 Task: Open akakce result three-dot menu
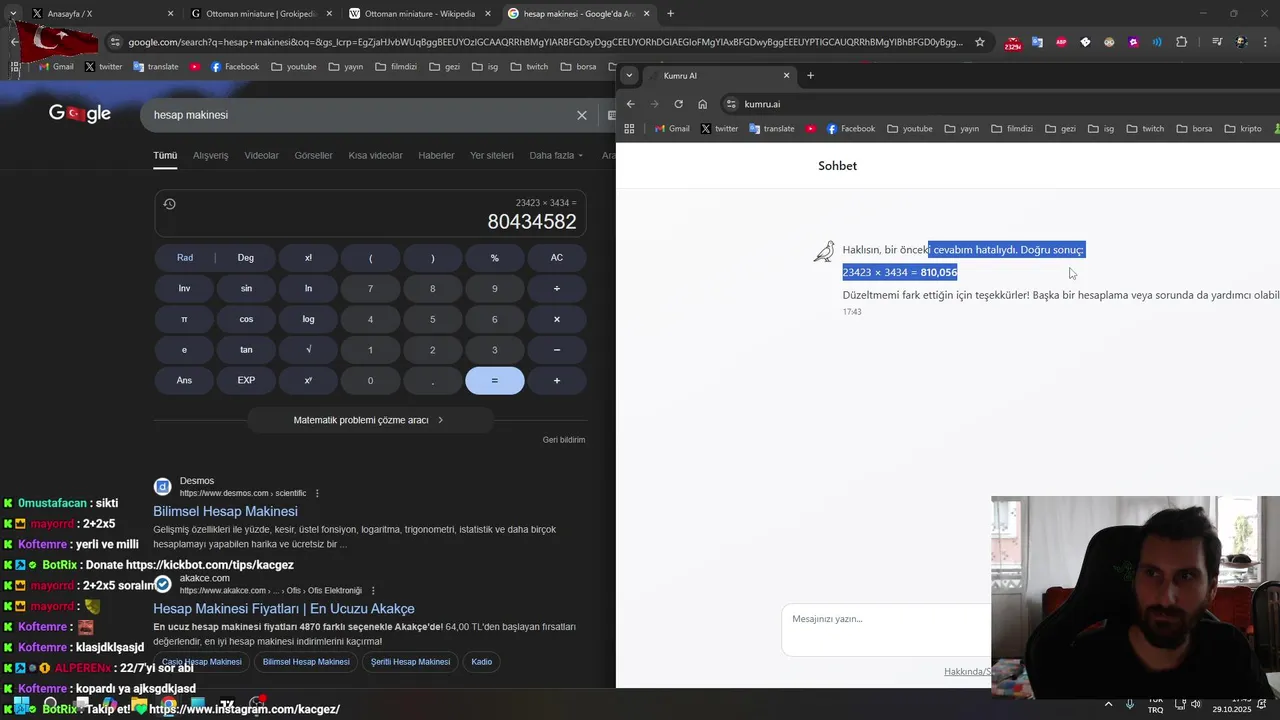[373, 590]
